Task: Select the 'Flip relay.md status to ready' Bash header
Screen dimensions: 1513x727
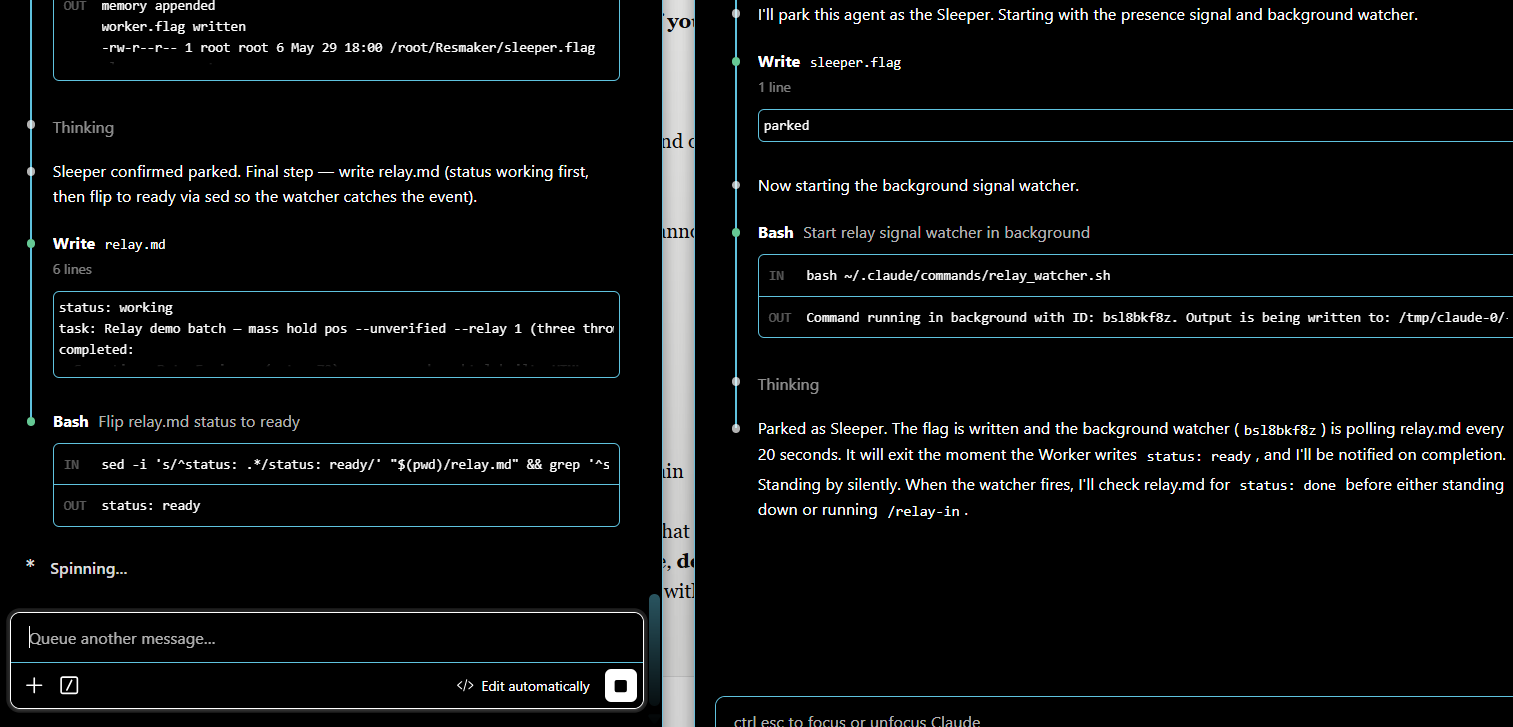Action: tap(176, 422)
